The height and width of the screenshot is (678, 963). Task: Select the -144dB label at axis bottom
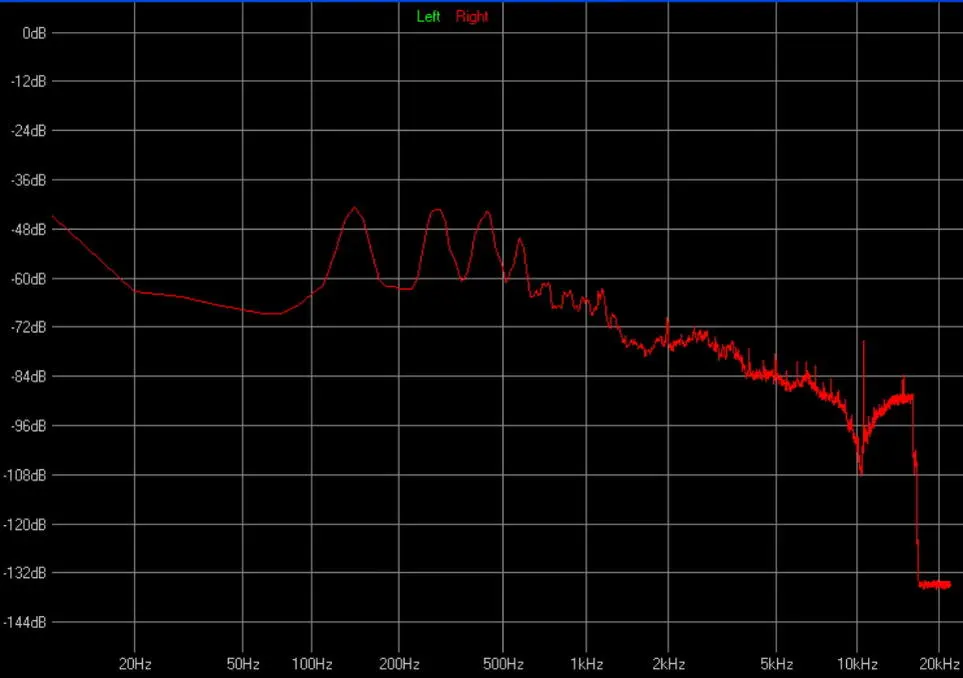pyautogui.click(x=27, y=622)
